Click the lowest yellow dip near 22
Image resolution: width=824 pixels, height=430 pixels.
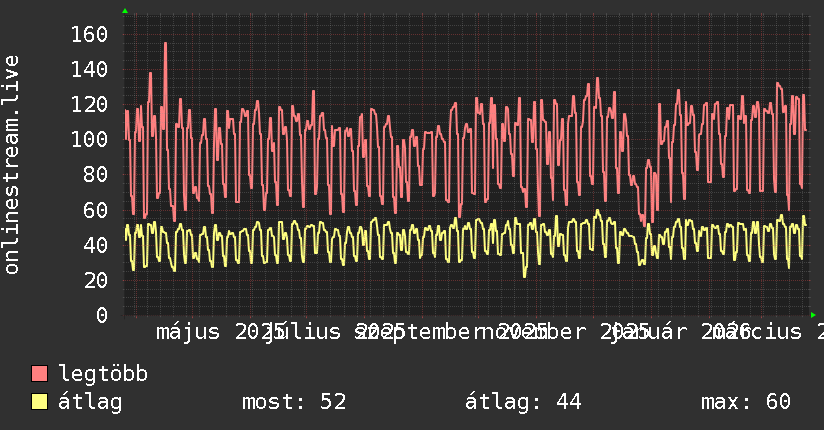click(524, 275)
